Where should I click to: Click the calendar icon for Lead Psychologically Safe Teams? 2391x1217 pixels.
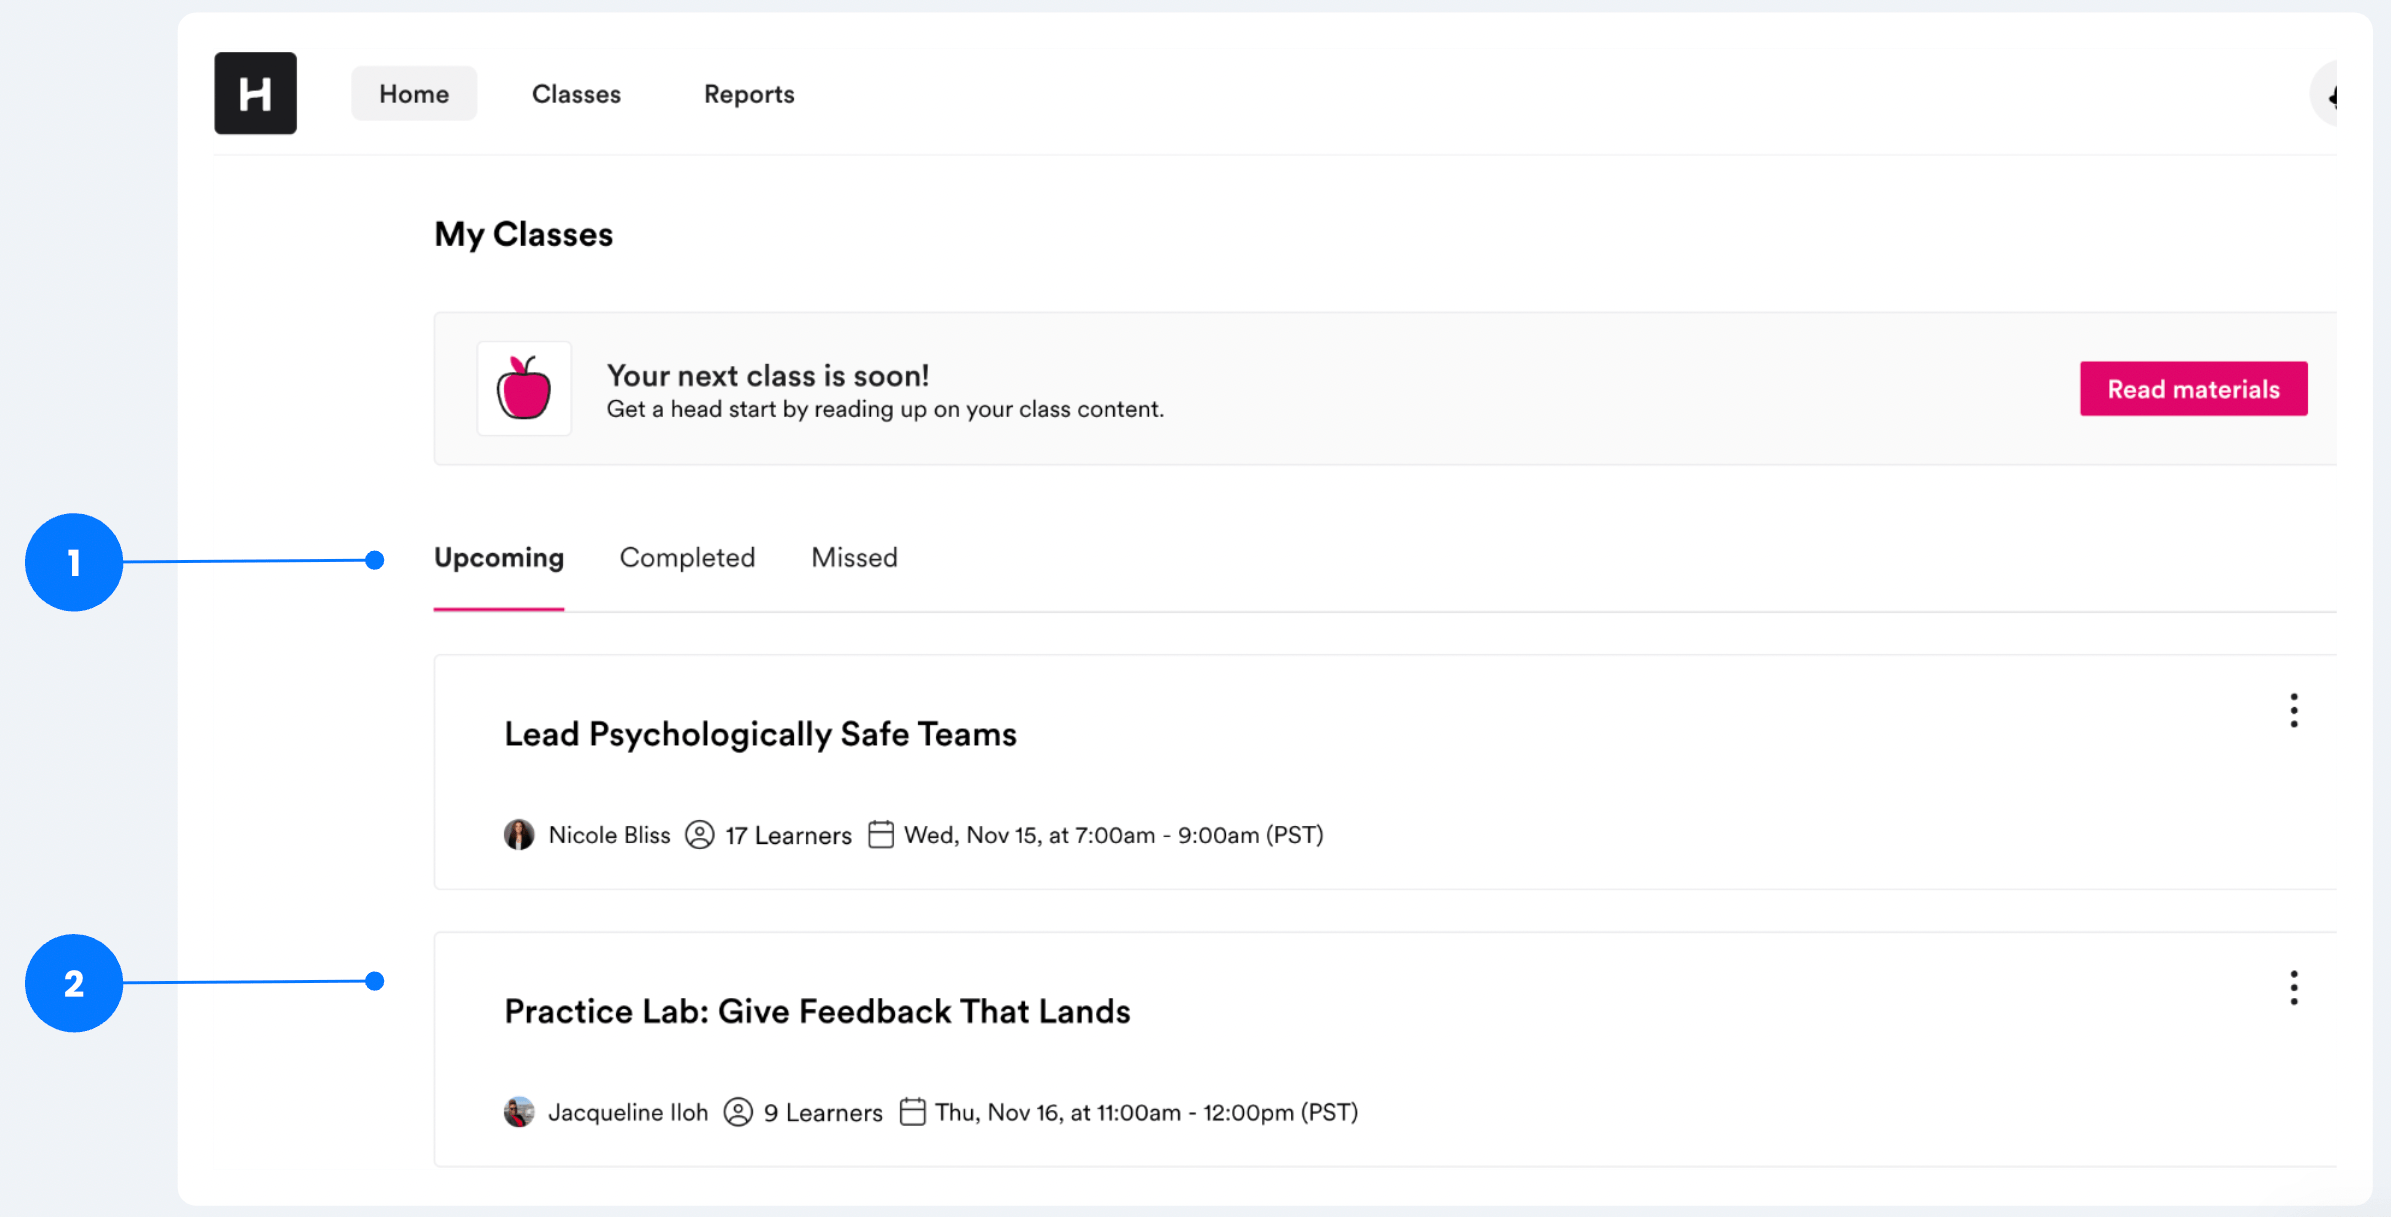click(881, 834)
